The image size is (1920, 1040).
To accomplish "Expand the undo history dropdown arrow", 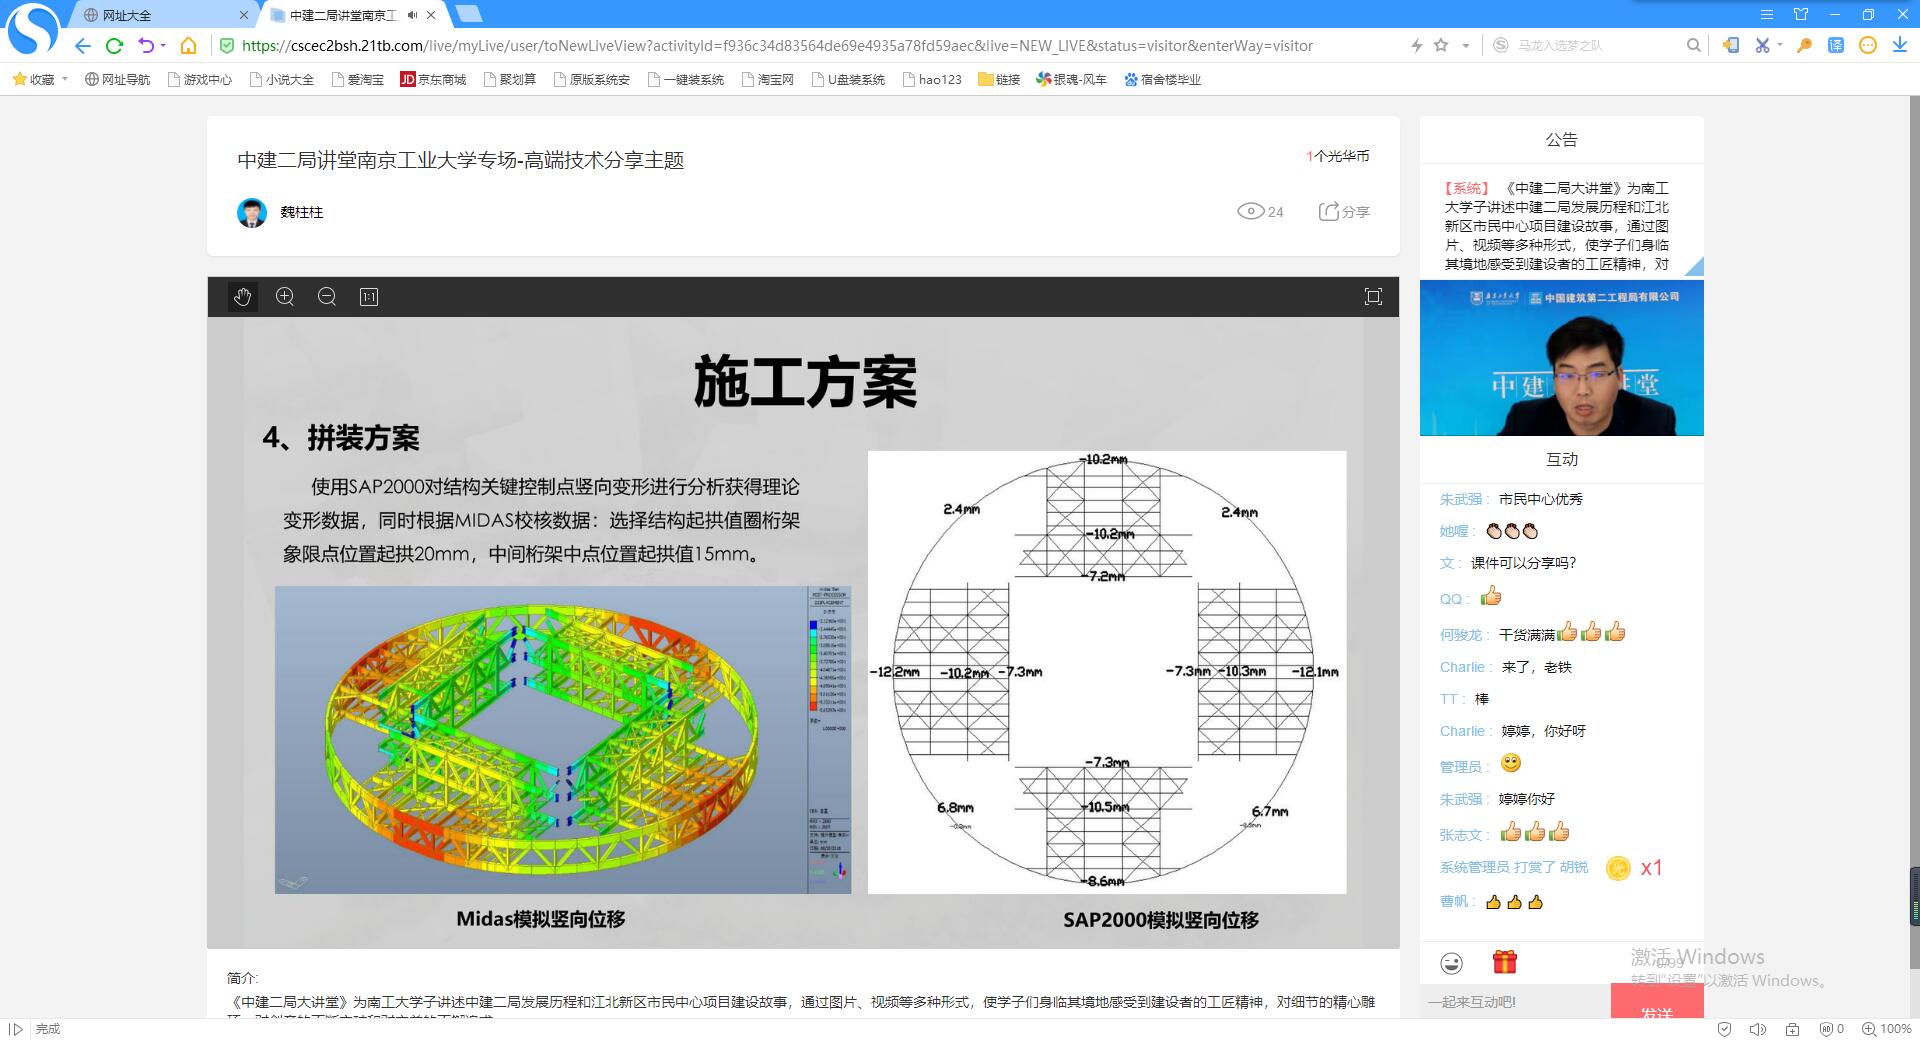I will (x=163, y=45).
